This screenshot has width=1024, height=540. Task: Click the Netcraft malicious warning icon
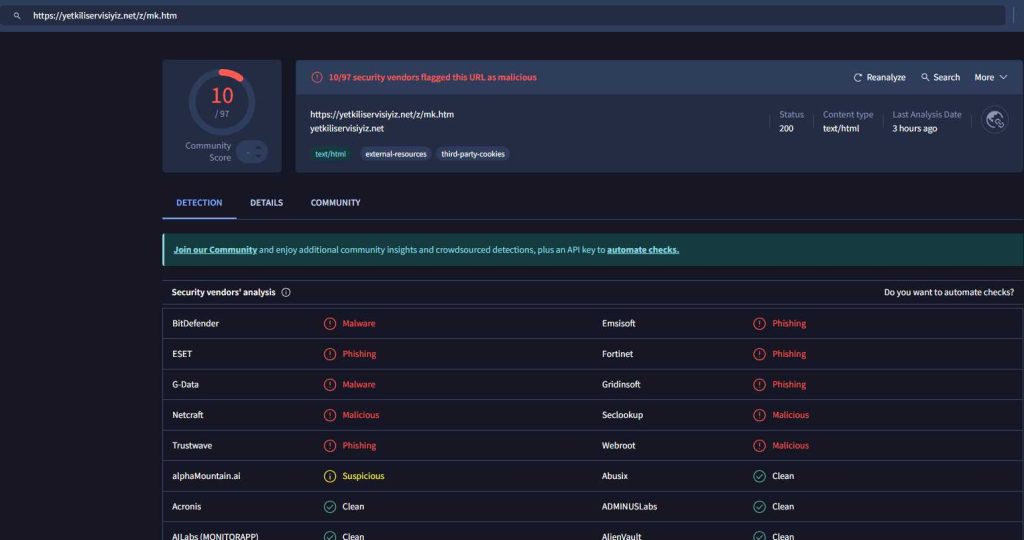(330, 415)
